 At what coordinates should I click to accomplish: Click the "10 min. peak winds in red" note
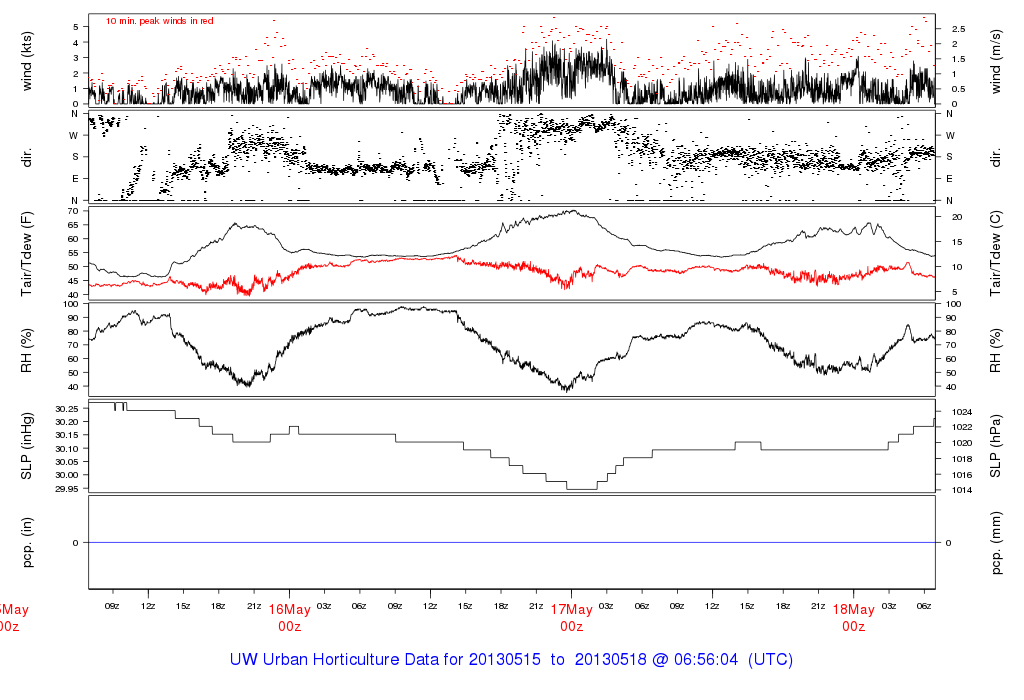[159, 21]
